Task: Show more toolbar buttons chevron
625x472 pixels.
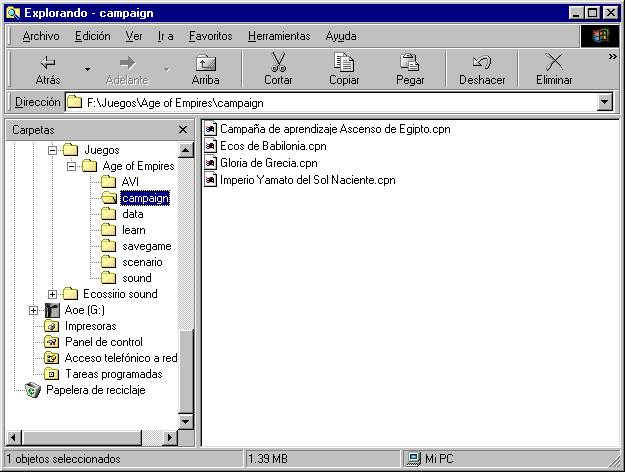Action: click(613, 57)
